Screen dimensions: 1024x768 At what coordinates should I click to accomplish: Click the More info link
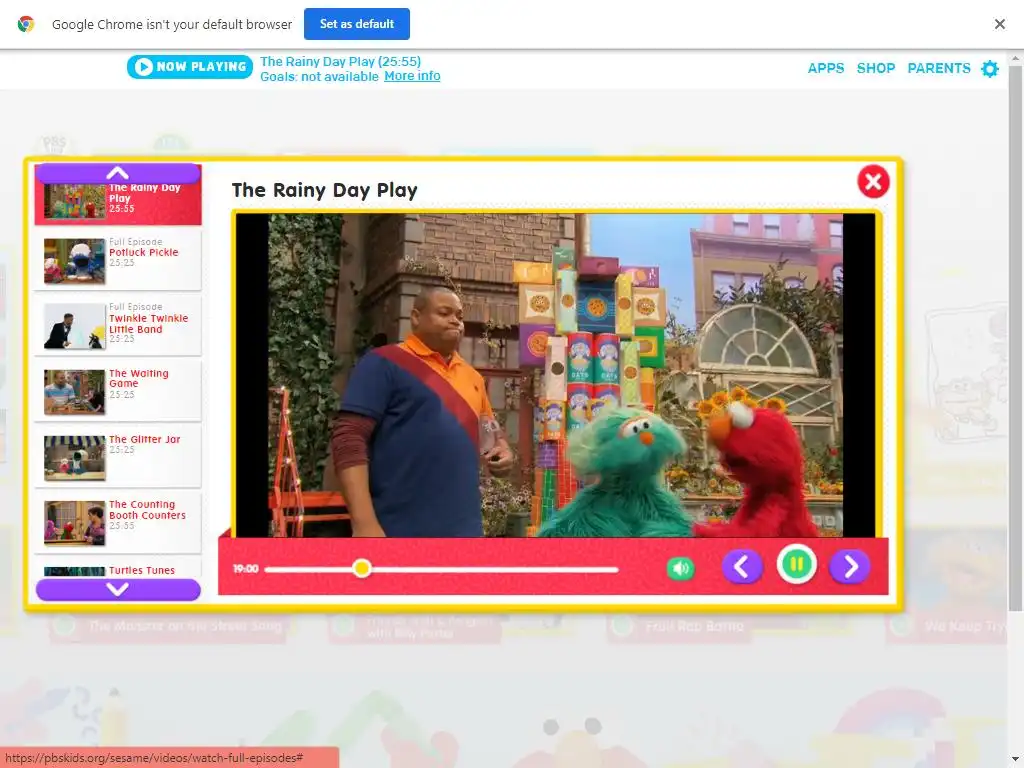412,76
